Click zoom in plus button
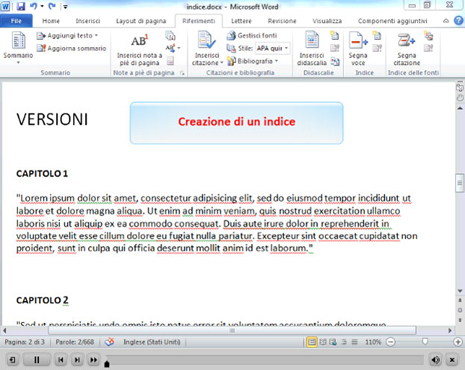This screenshot has height=370, width=465. click(458, 342)
